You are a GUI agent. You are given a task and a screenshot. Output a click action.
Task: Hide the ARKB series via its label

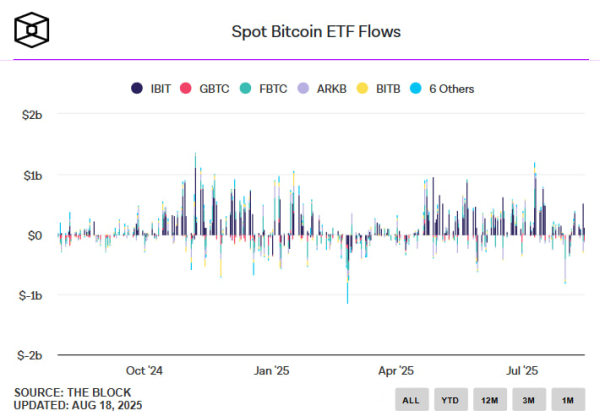pyautogui.click(x=332, y=89)
